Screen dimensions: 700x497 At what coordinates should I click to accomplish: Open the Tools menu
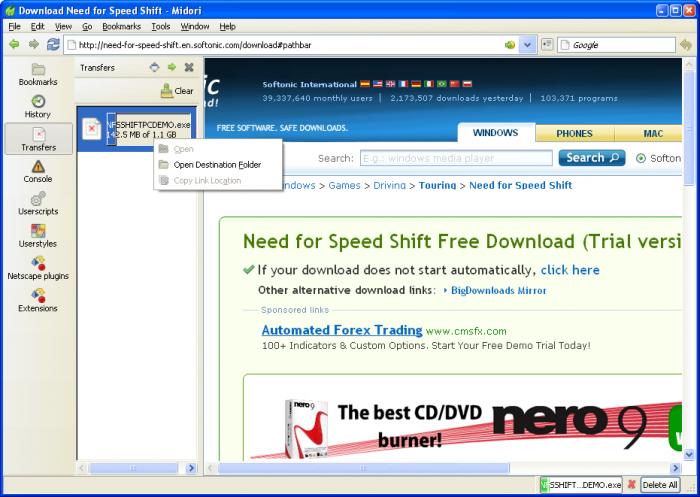pos(161,26)
